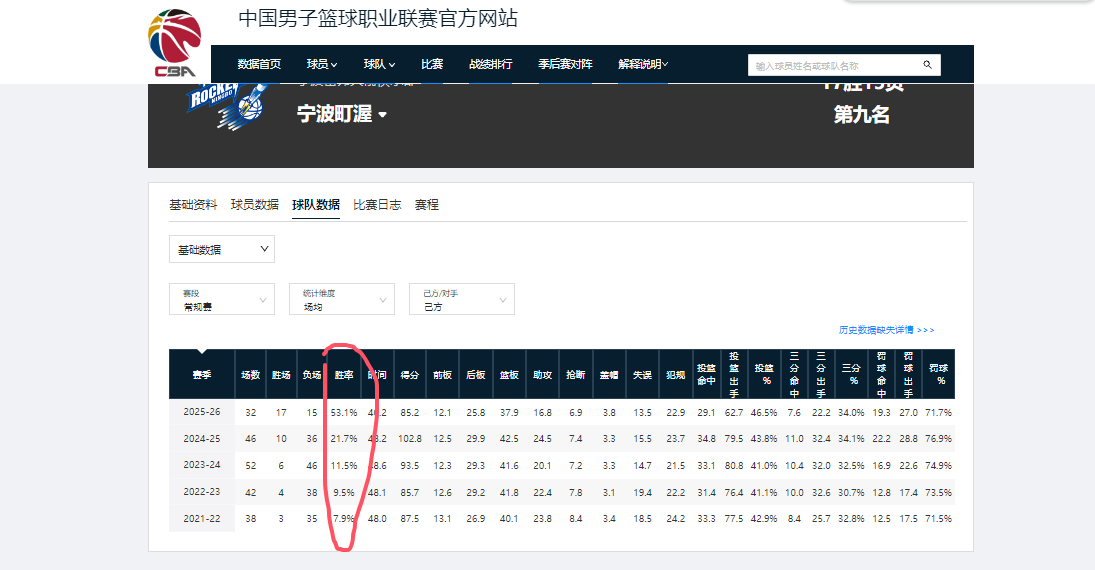
Task: Click the search magnifier icon
Action: (x=927, y=65)
